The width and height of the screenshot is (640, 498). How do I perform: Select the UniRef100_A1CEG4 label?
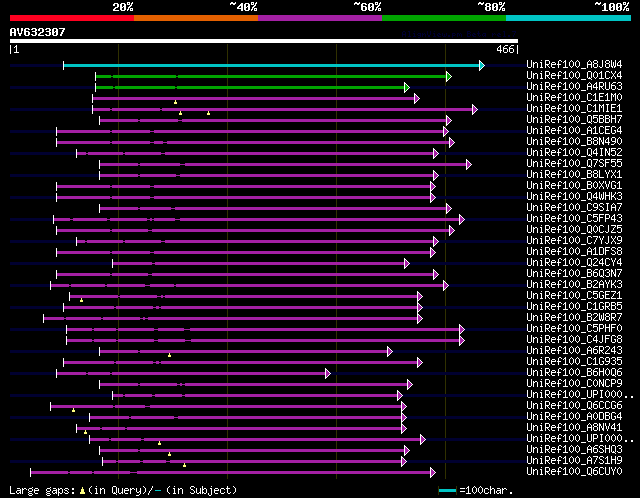[574, 131]
